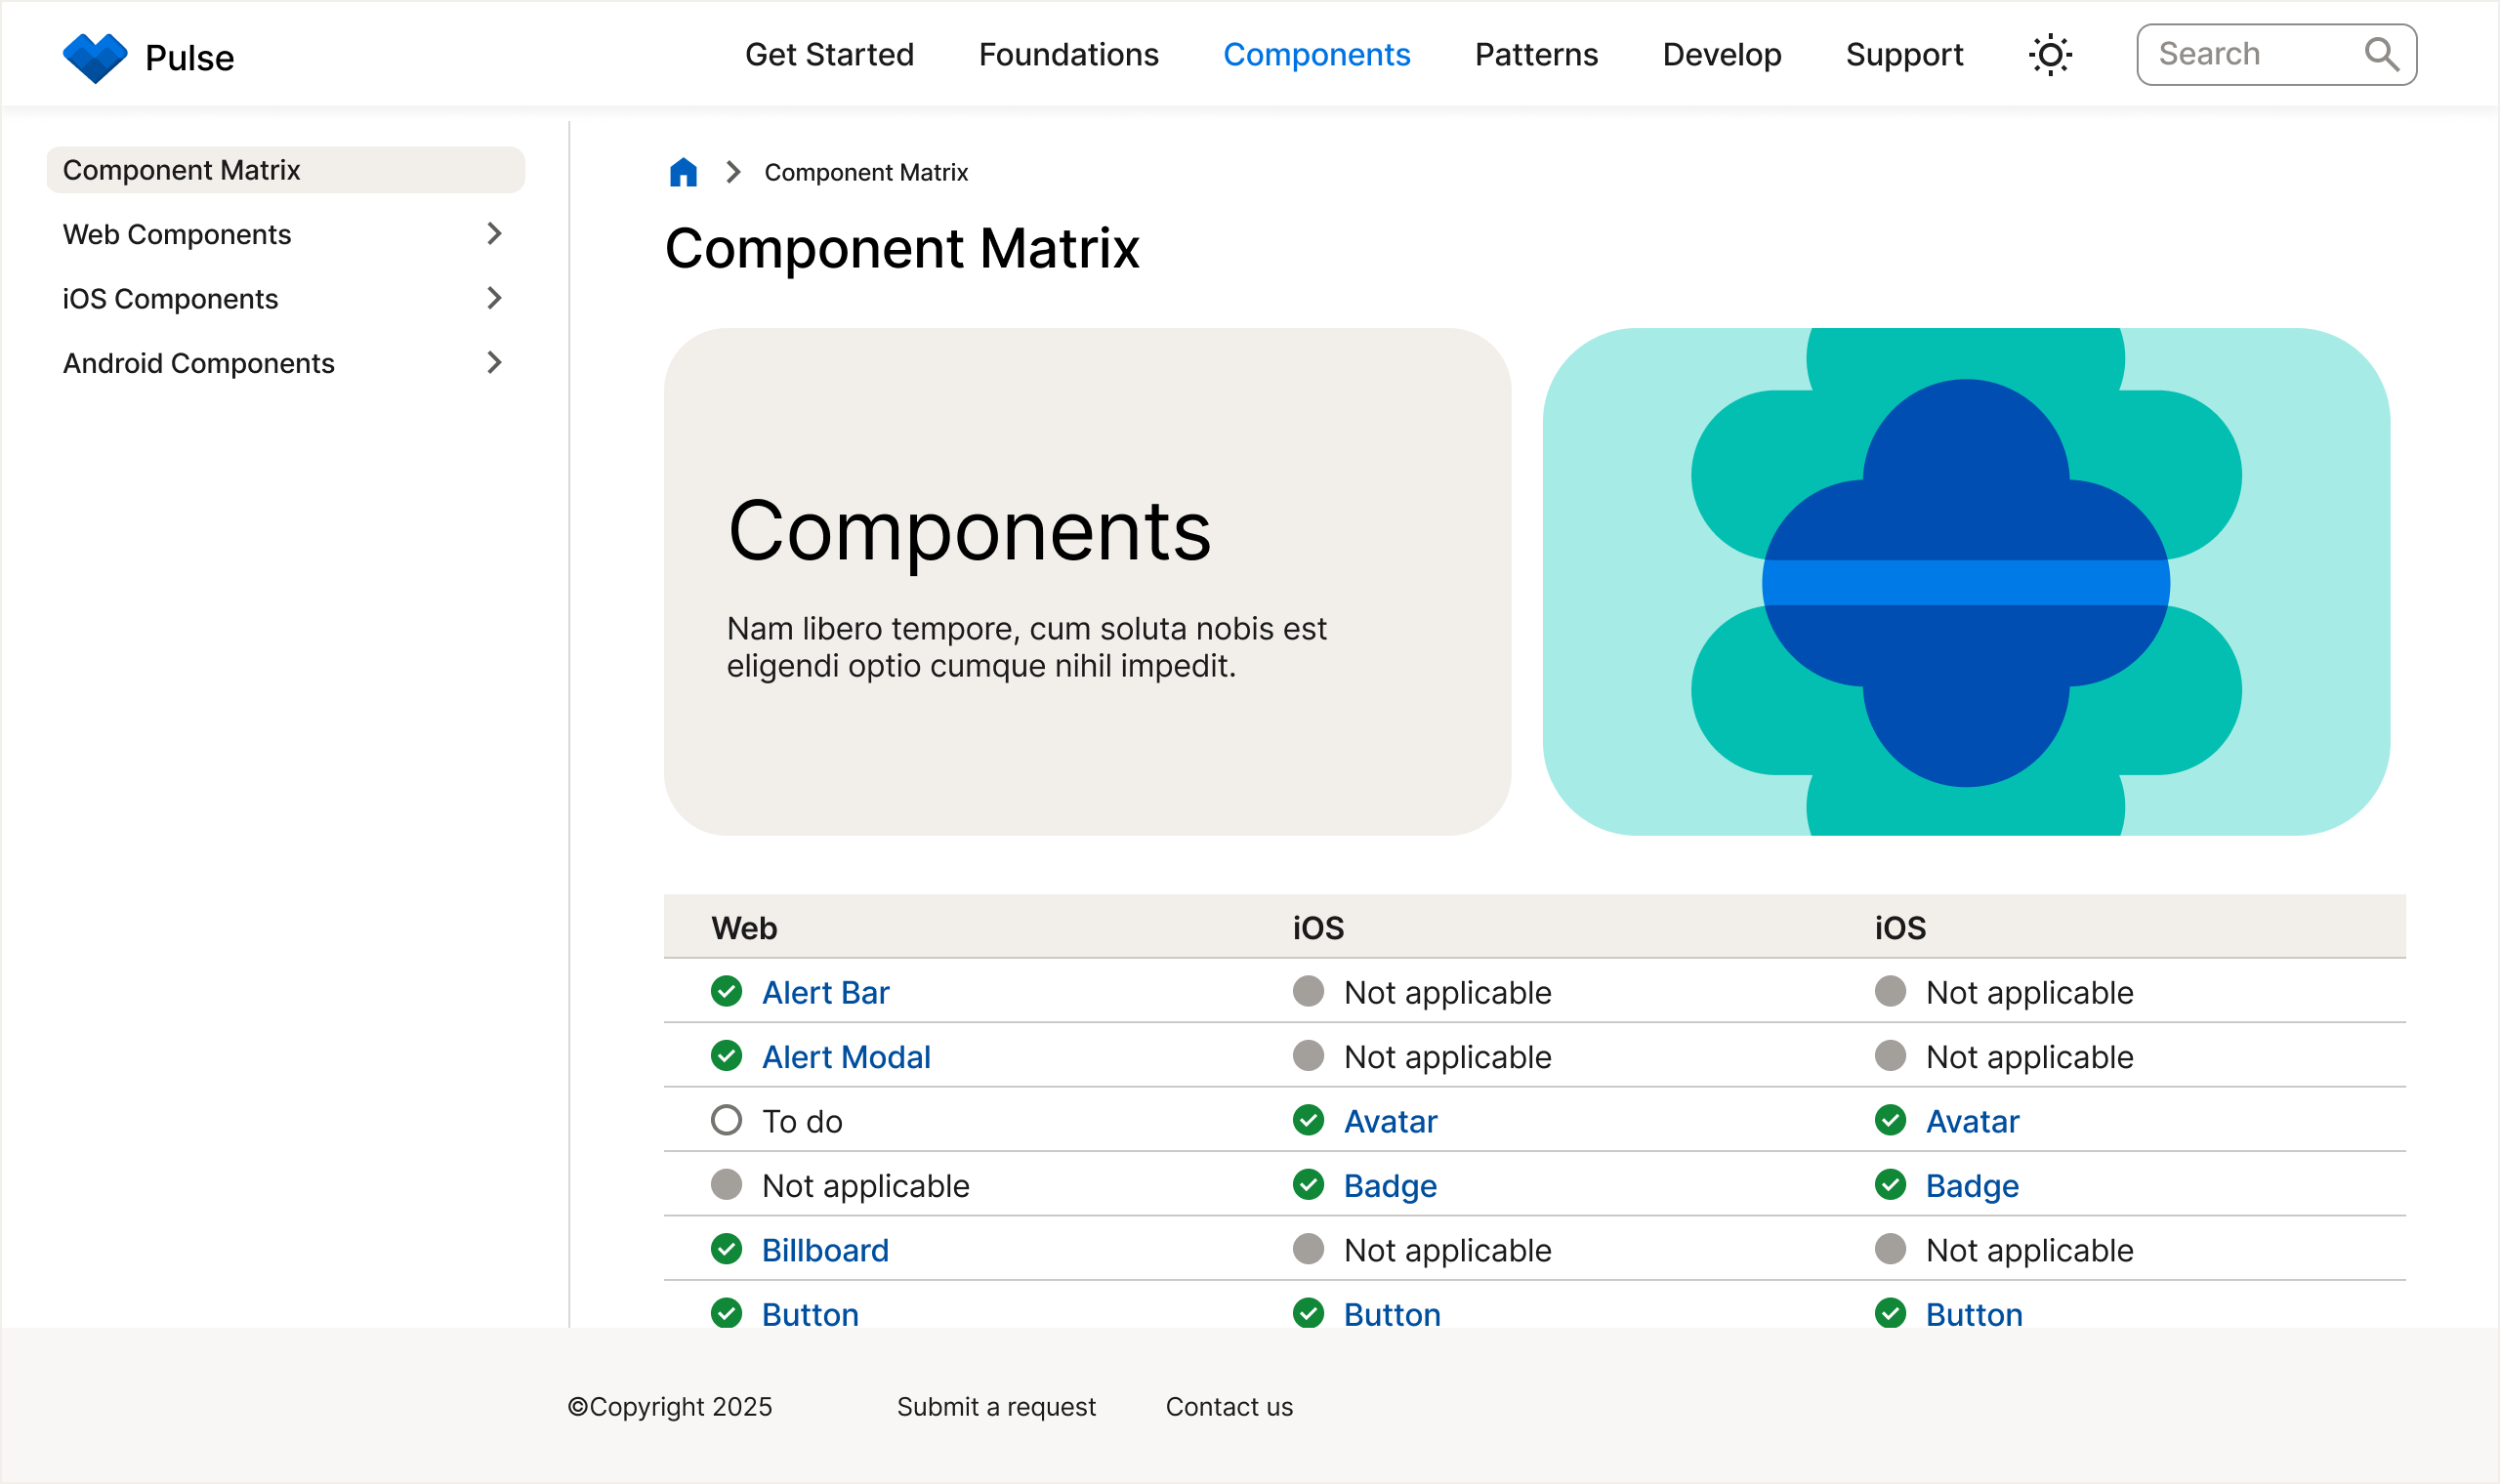Select the empty To do status circle
Viewport: 2500px width, 1484px height.
(x=727, y=1120)
